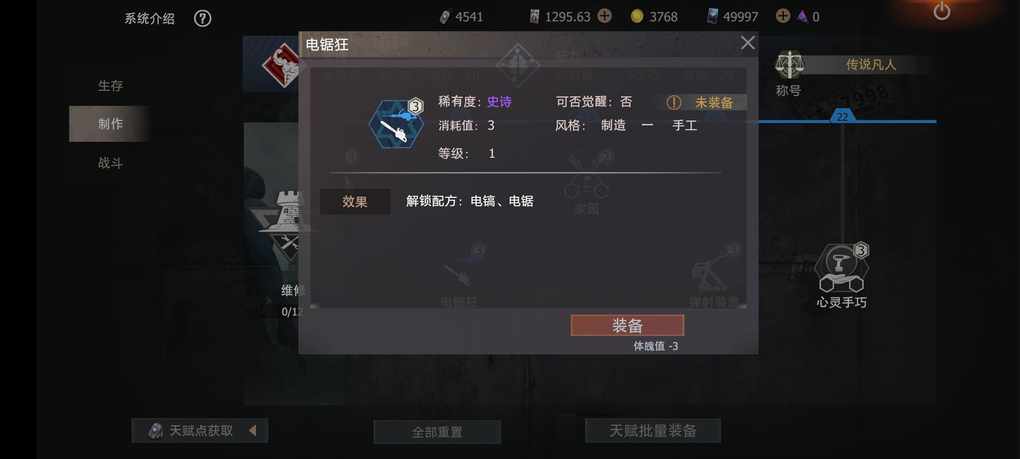Click the 全部重置 reset button
1020x459 pixels.
tap(436, 432)
